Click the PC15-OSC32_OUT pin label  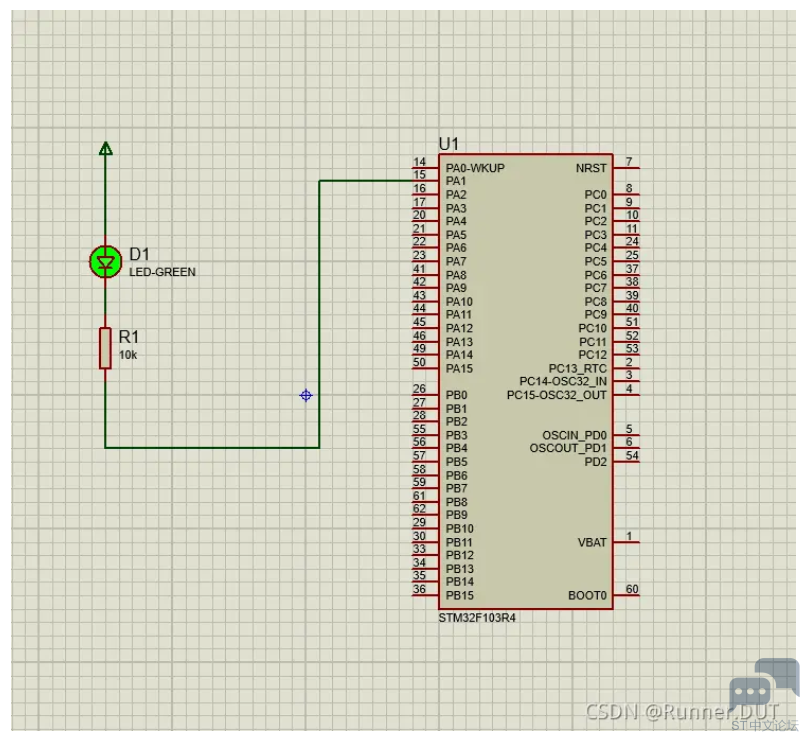pos(557,395)
